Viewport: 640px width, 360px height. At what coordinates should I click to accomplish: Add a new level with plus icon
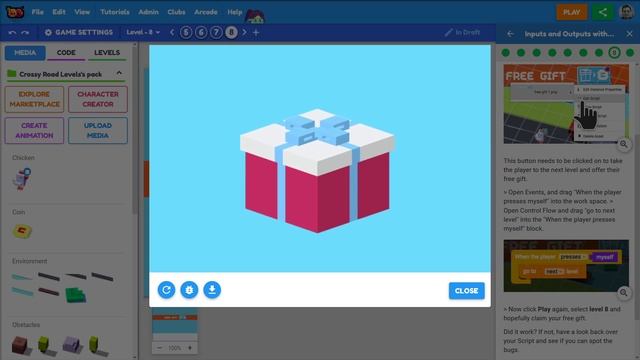pyautogui.click(x=256, y=32)
